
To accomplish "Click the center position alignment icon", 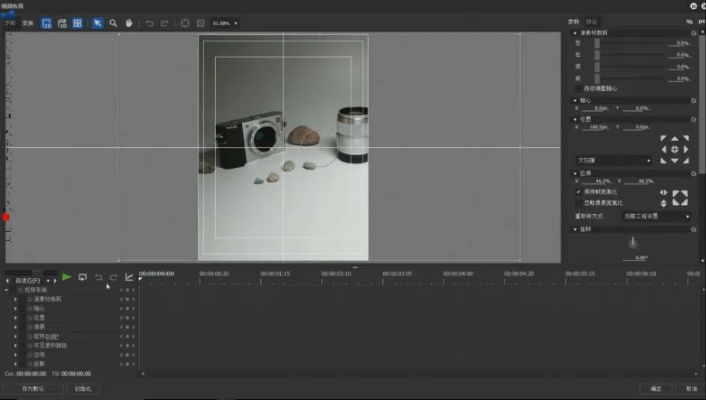I will coord(674,149).
